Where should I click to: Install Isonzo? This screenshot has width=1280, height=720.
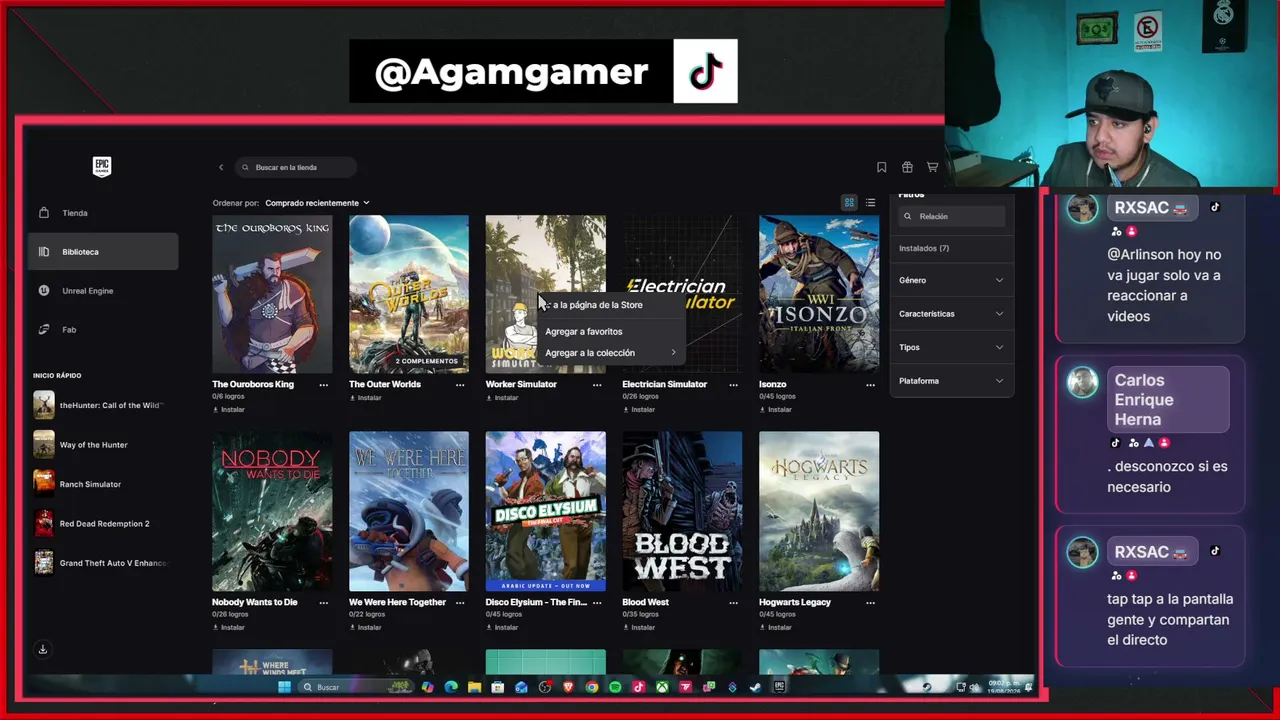click(776, 409)
